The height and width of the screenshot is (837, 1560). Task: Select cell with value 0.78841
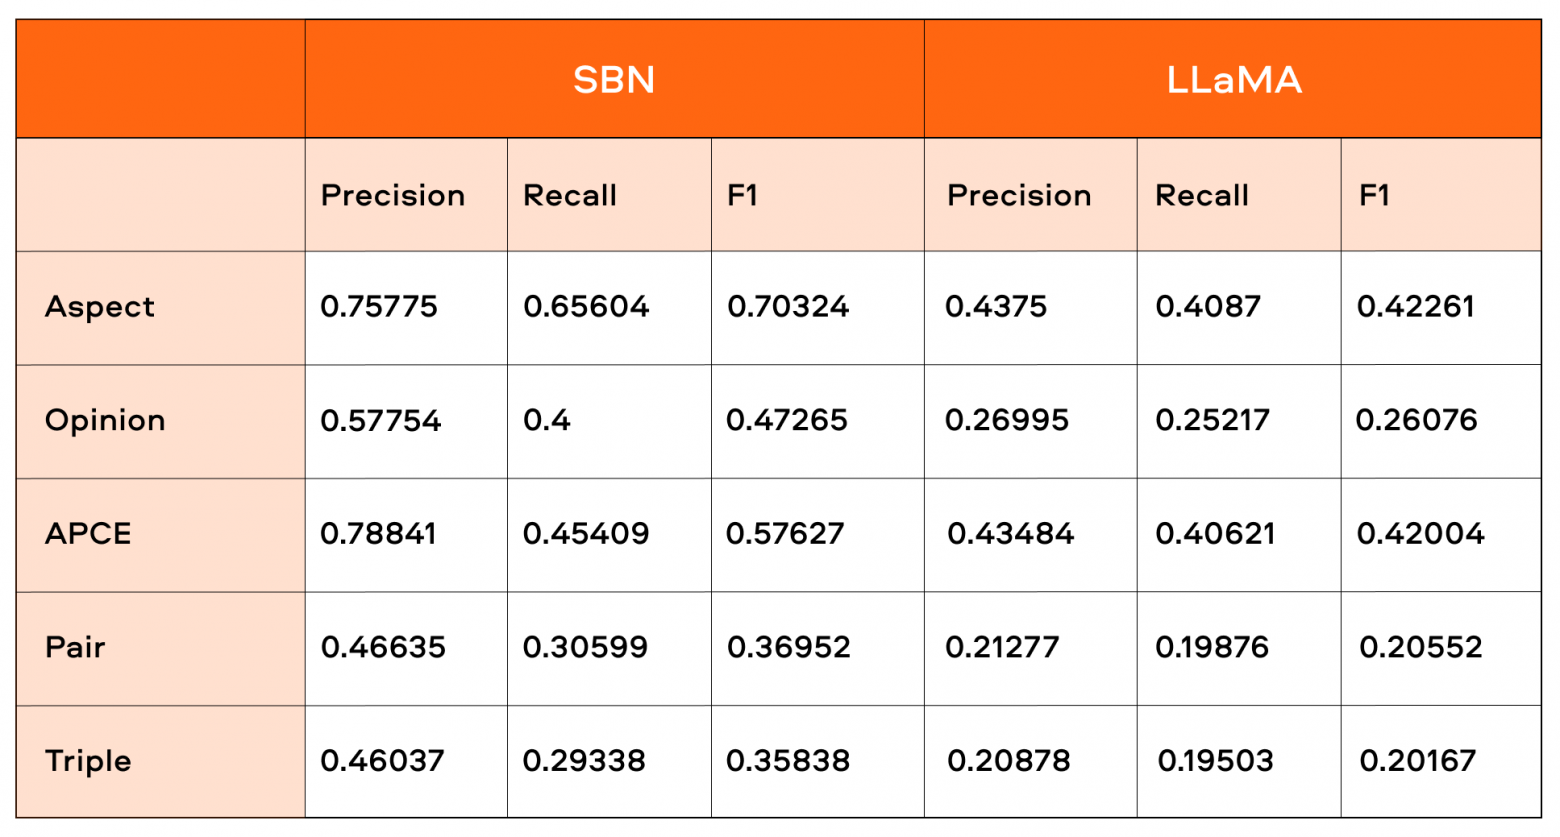click(x=378, y=534)
